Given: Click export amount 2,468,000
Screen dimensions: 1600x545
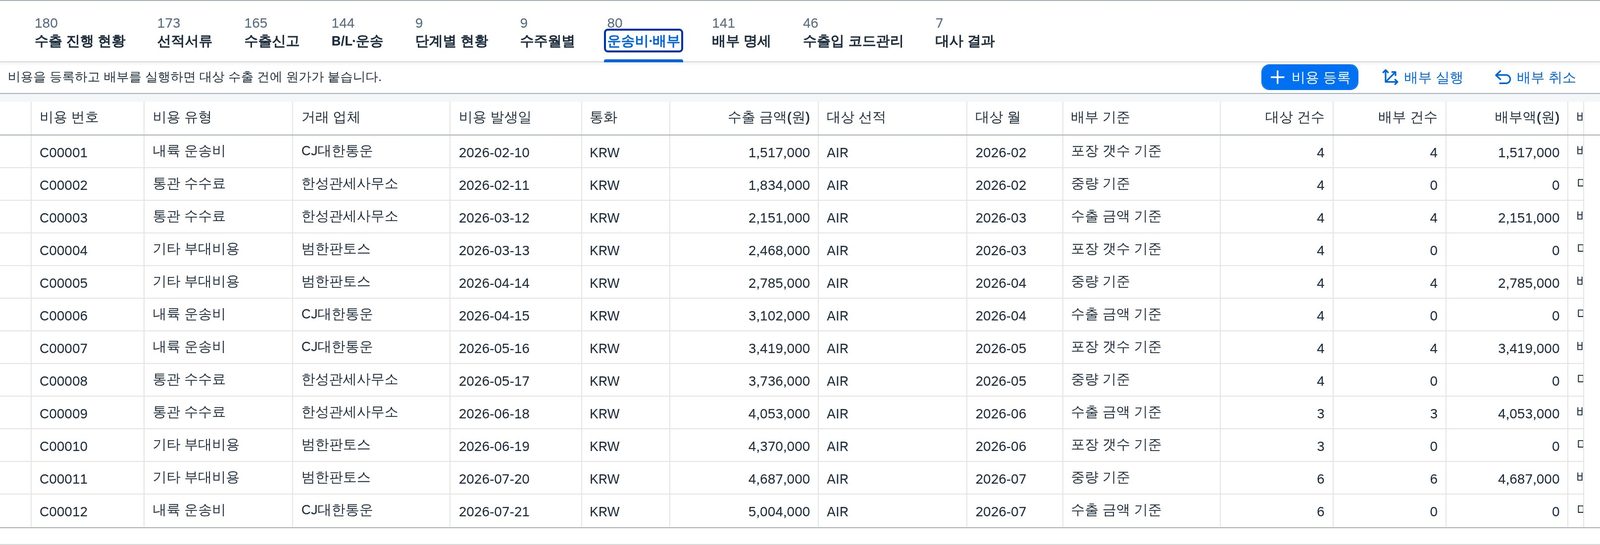Looking at the screenshot, I should pos(779,251).
